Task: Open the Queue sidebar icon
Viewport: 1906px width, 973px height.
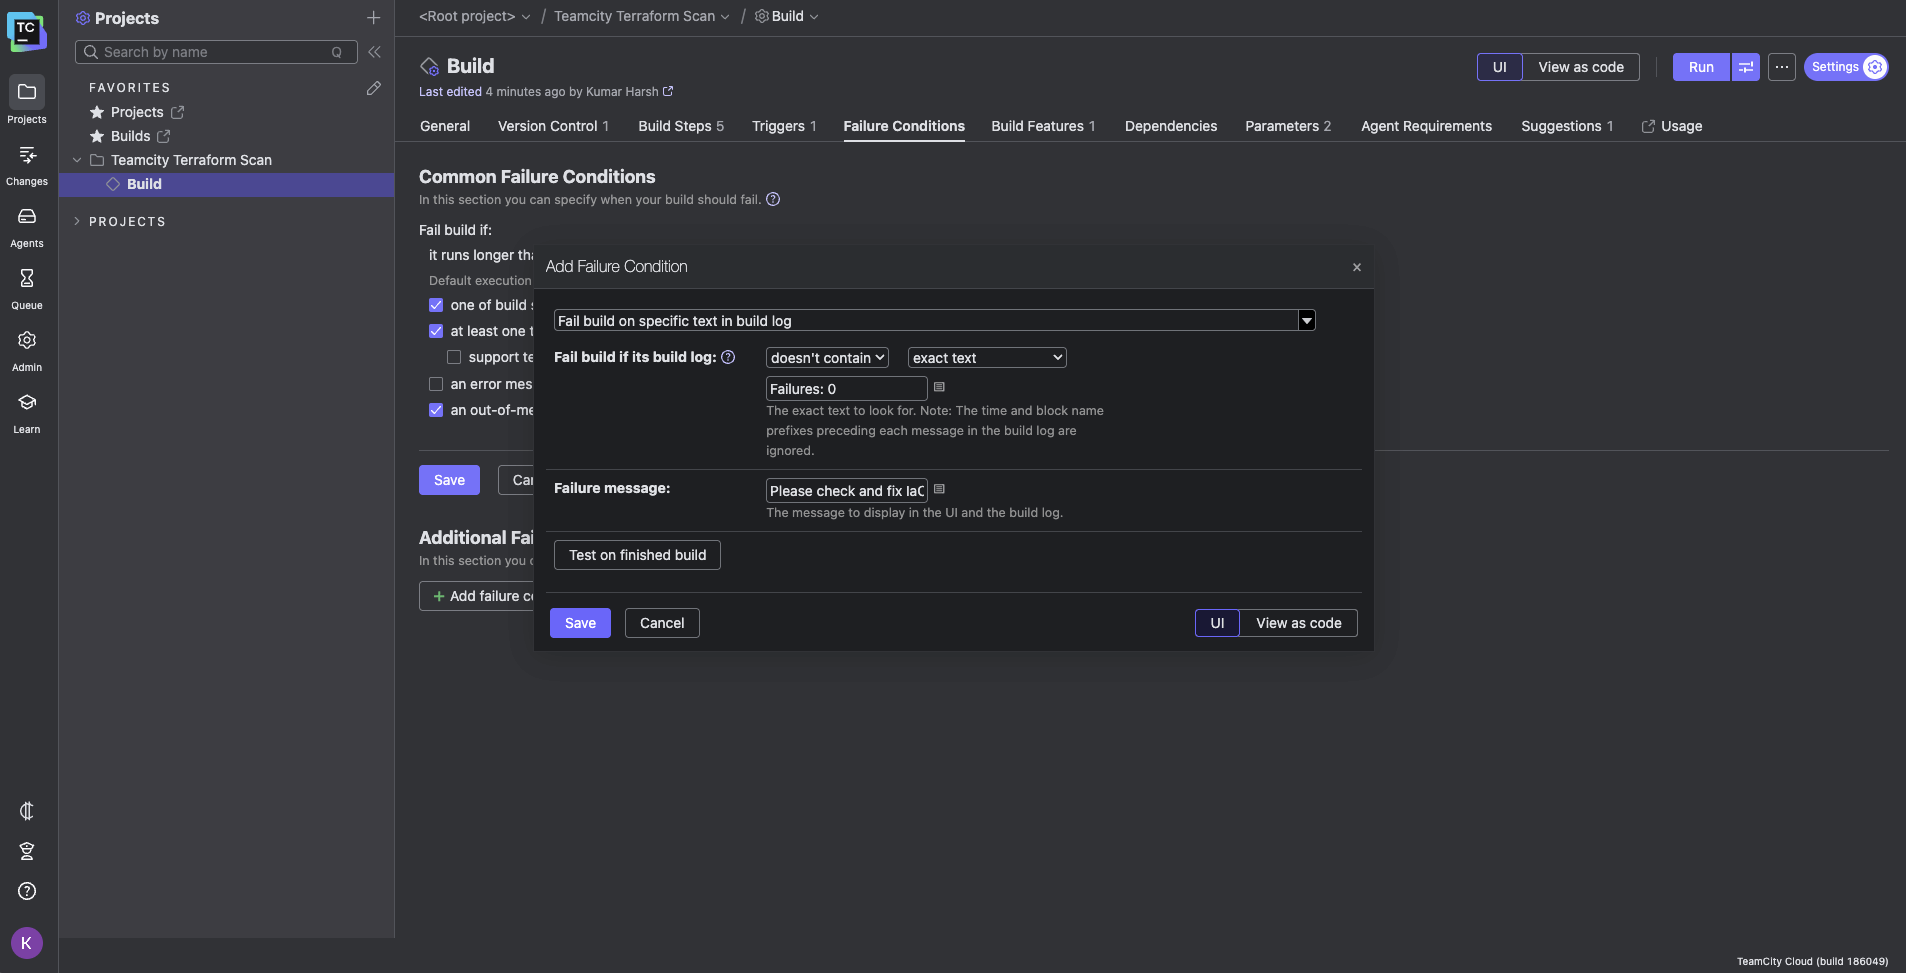Action: pos(27,278)
